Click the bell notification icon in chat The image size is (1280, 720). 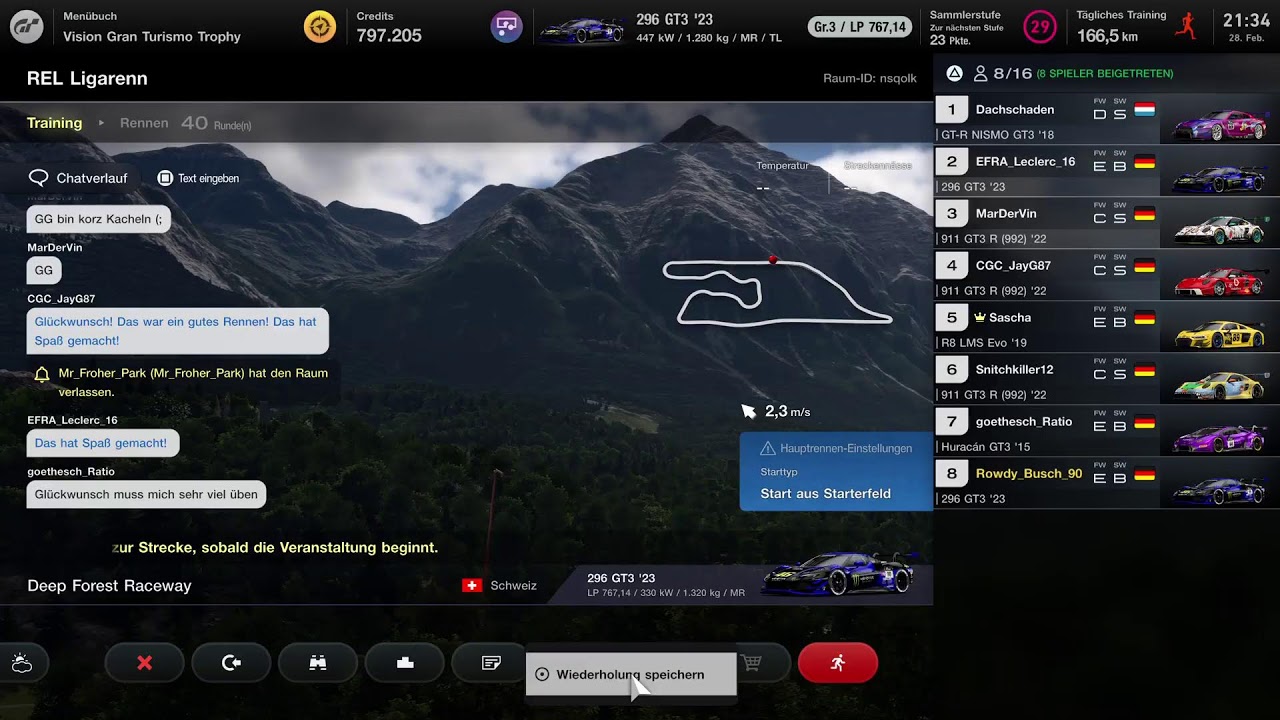pyautogui.click(x=42, y=374)
